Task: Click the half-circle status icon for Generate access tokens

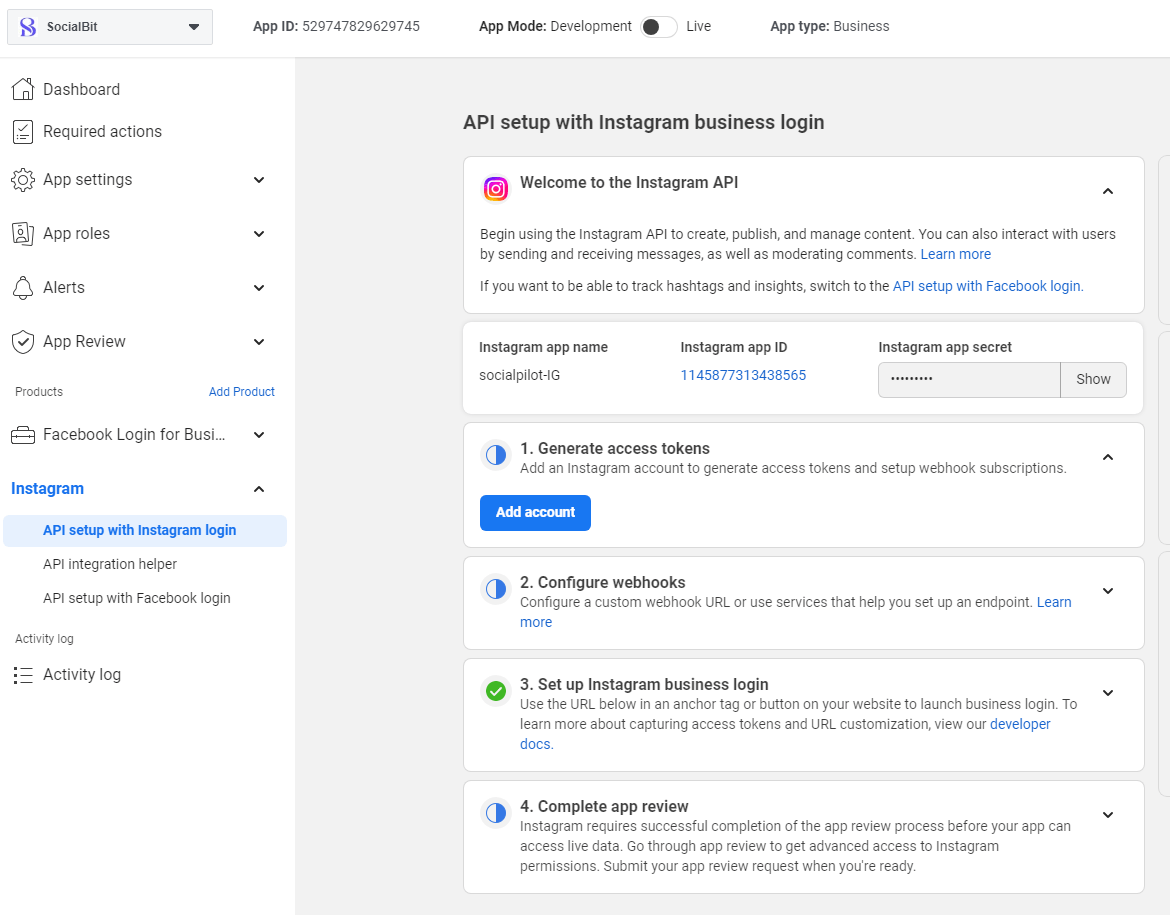Action: coord(496,455)
